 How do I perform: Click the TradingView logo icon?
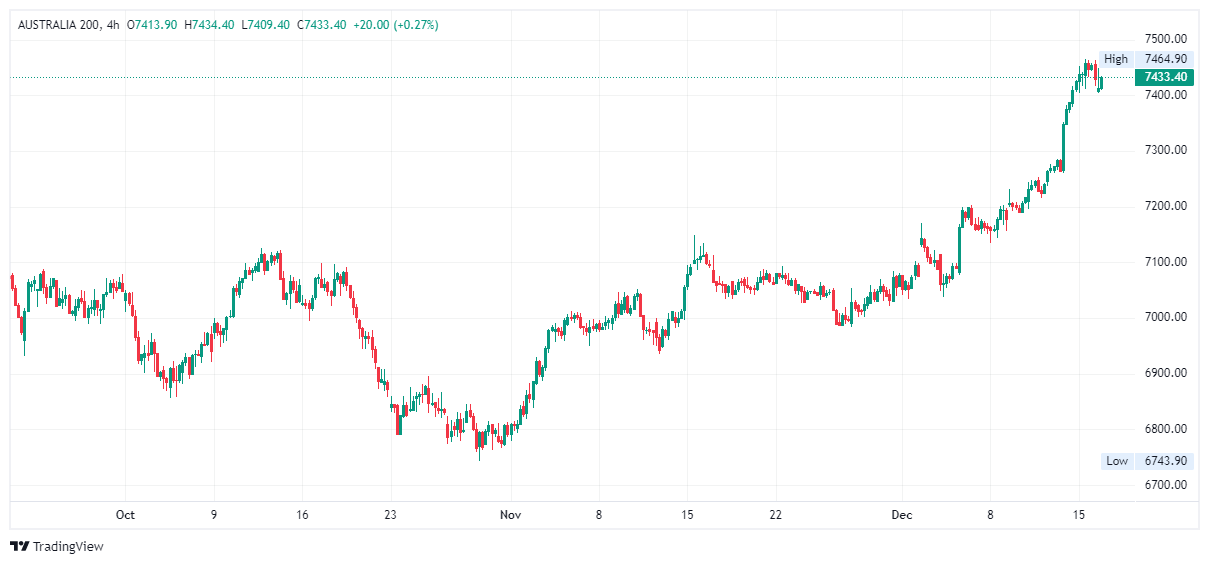click(19, 546)
